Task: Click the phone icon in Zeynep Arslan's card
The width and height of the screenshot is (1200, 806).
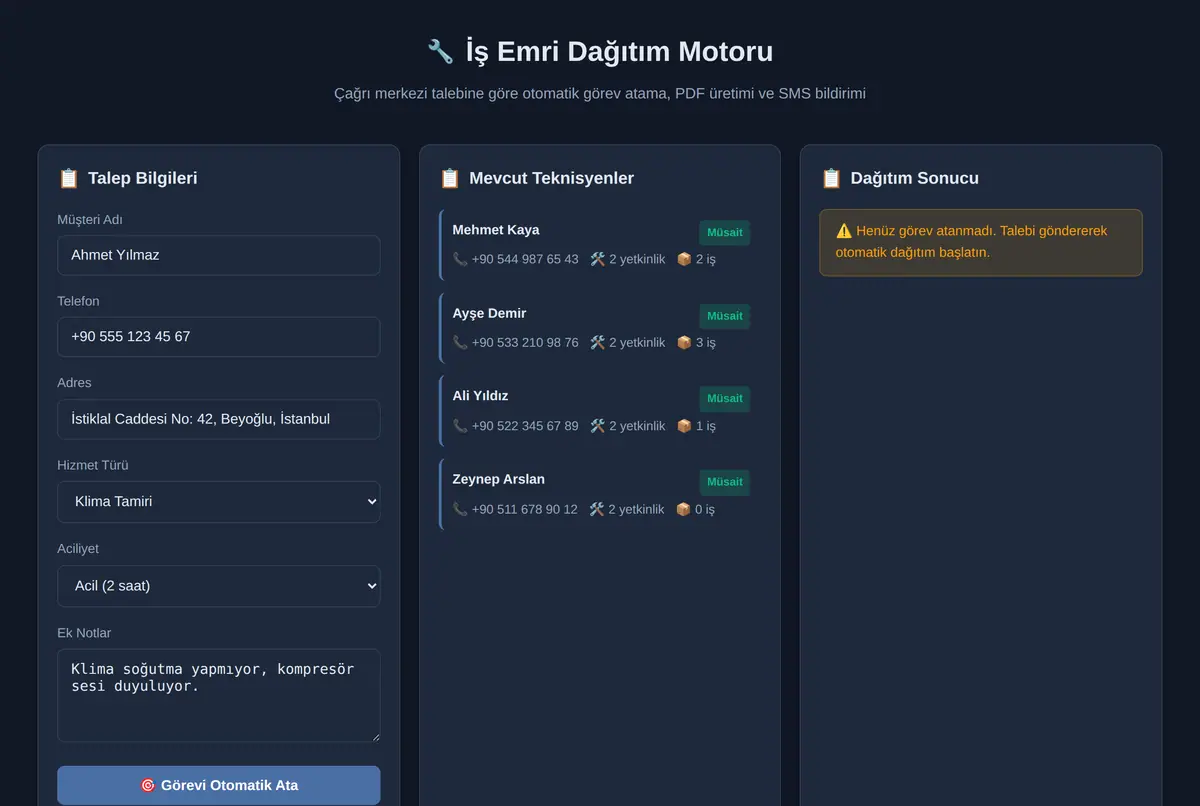Action: click(460, 509)
